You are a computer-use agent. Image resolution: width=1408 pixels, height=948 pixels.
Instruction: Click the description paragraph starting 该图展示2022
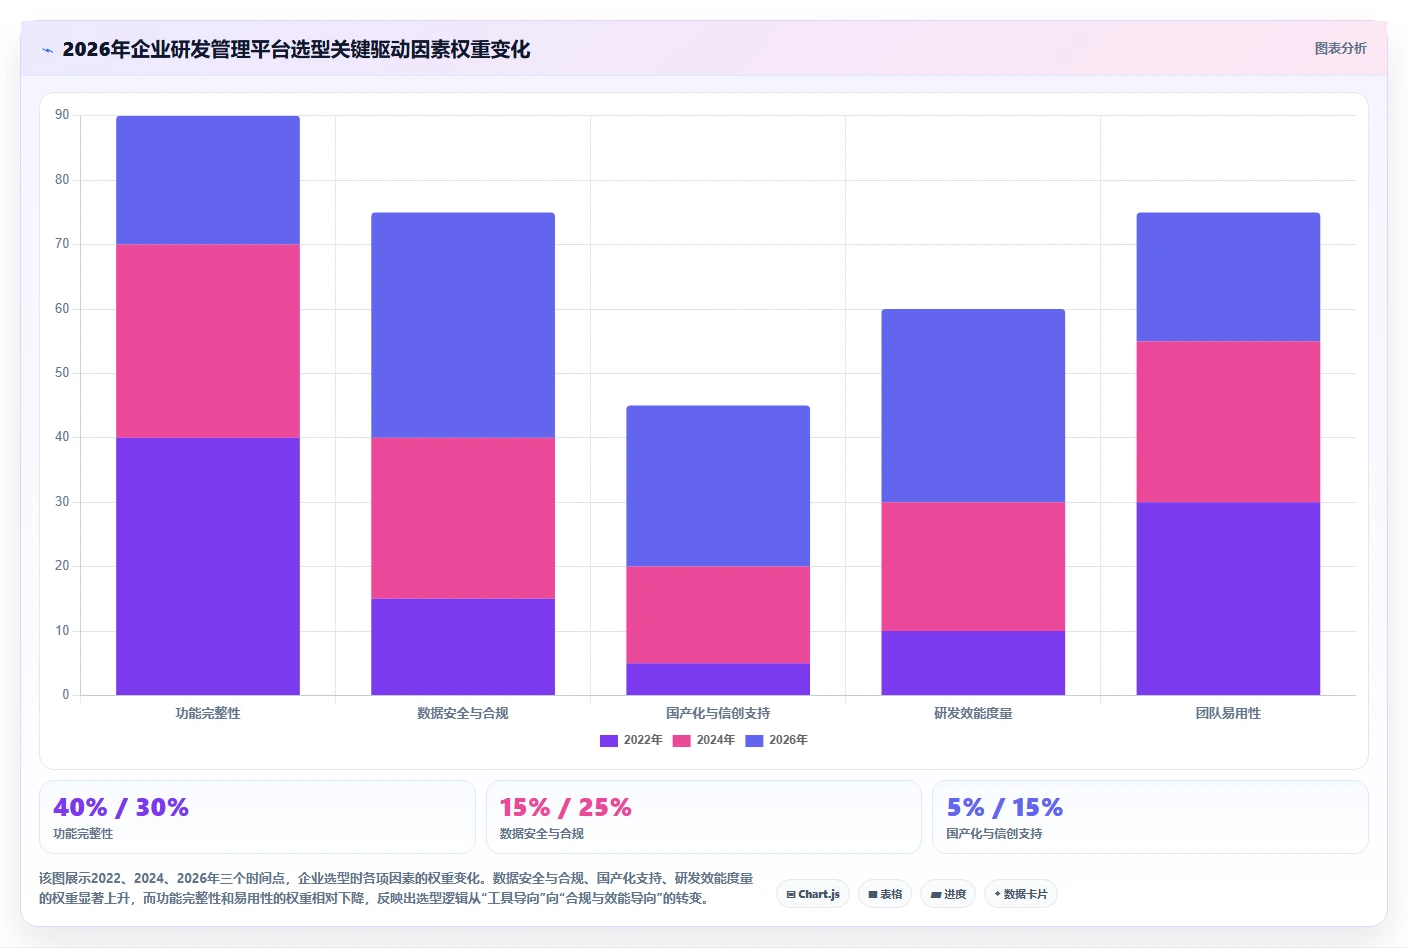396,888
